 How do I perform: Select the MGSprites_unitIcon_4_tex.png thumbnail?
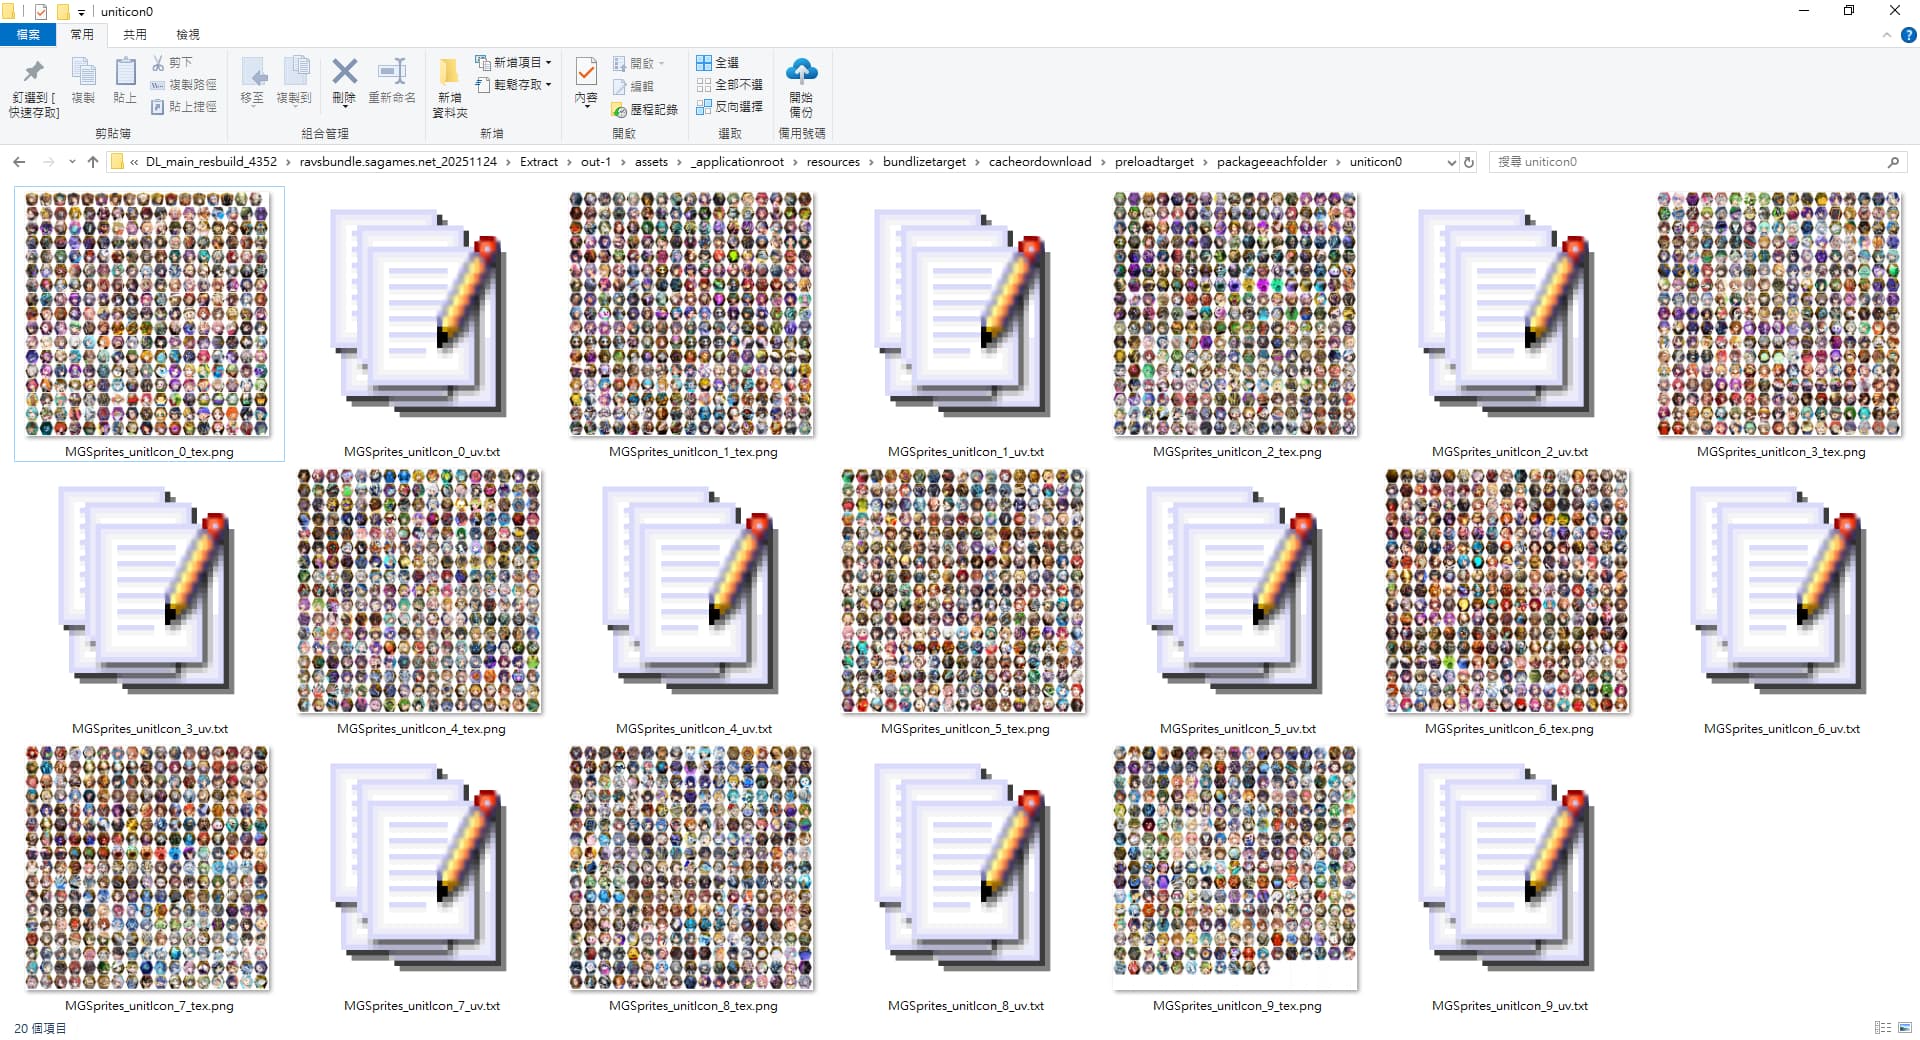(x=419, y=592)
